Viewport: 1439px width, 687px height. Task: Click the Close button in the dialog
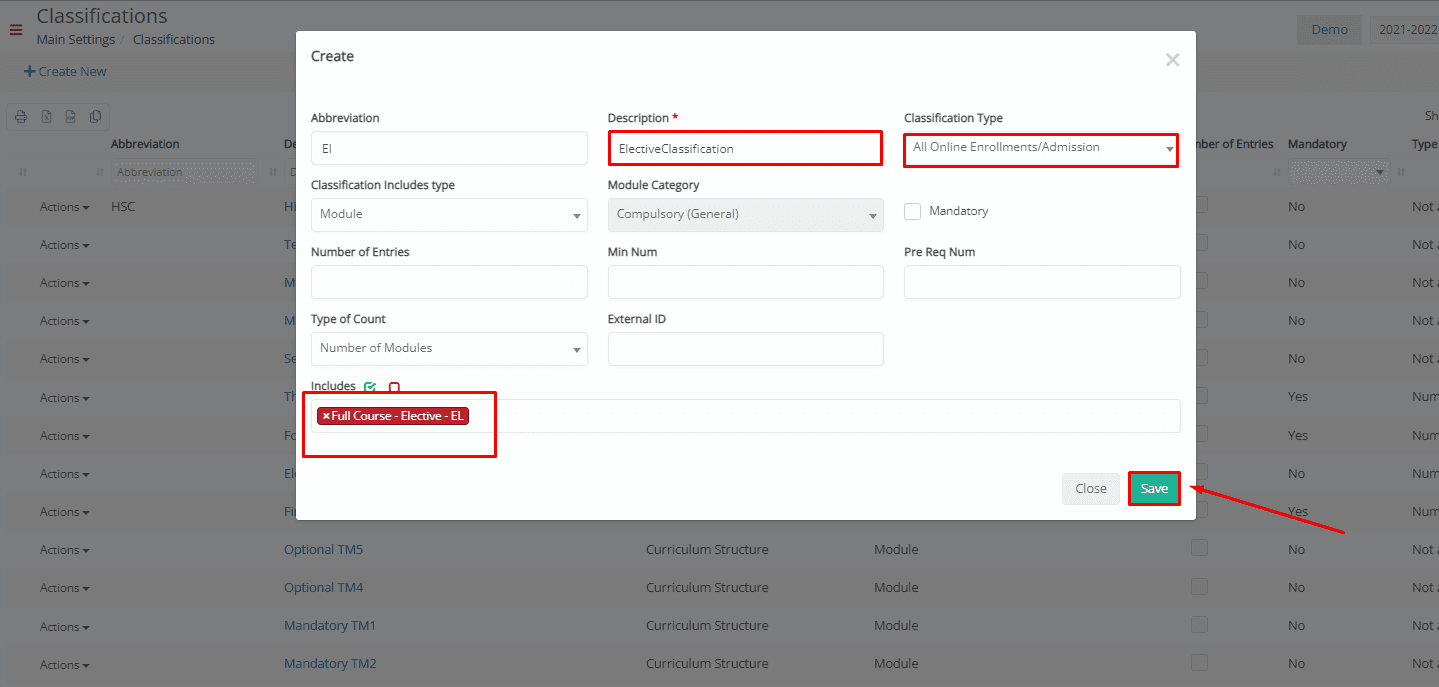tap(1091, 489)
